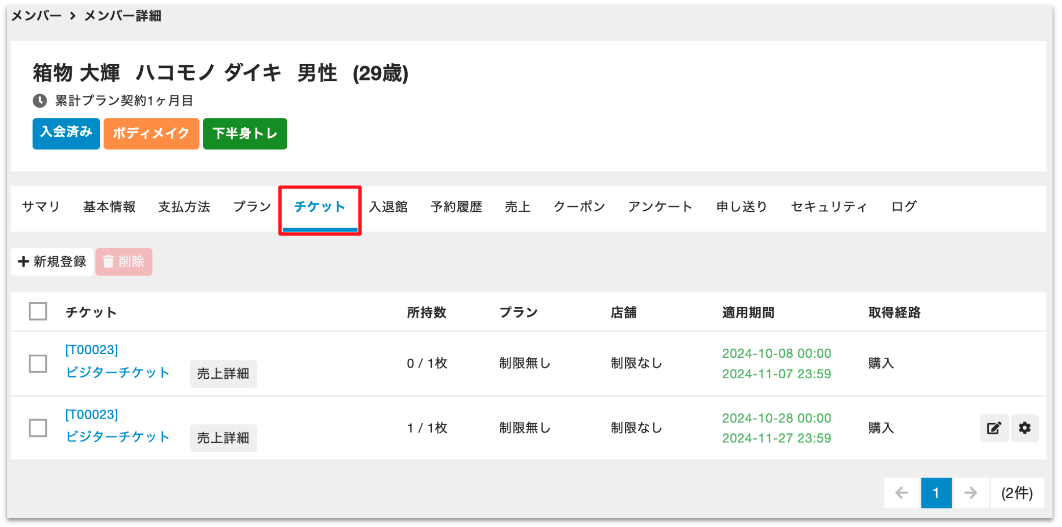Check the second ビジターチケット row checkbox
Image resolution: width=1062 pixels, height=527 pixels.
38,428
